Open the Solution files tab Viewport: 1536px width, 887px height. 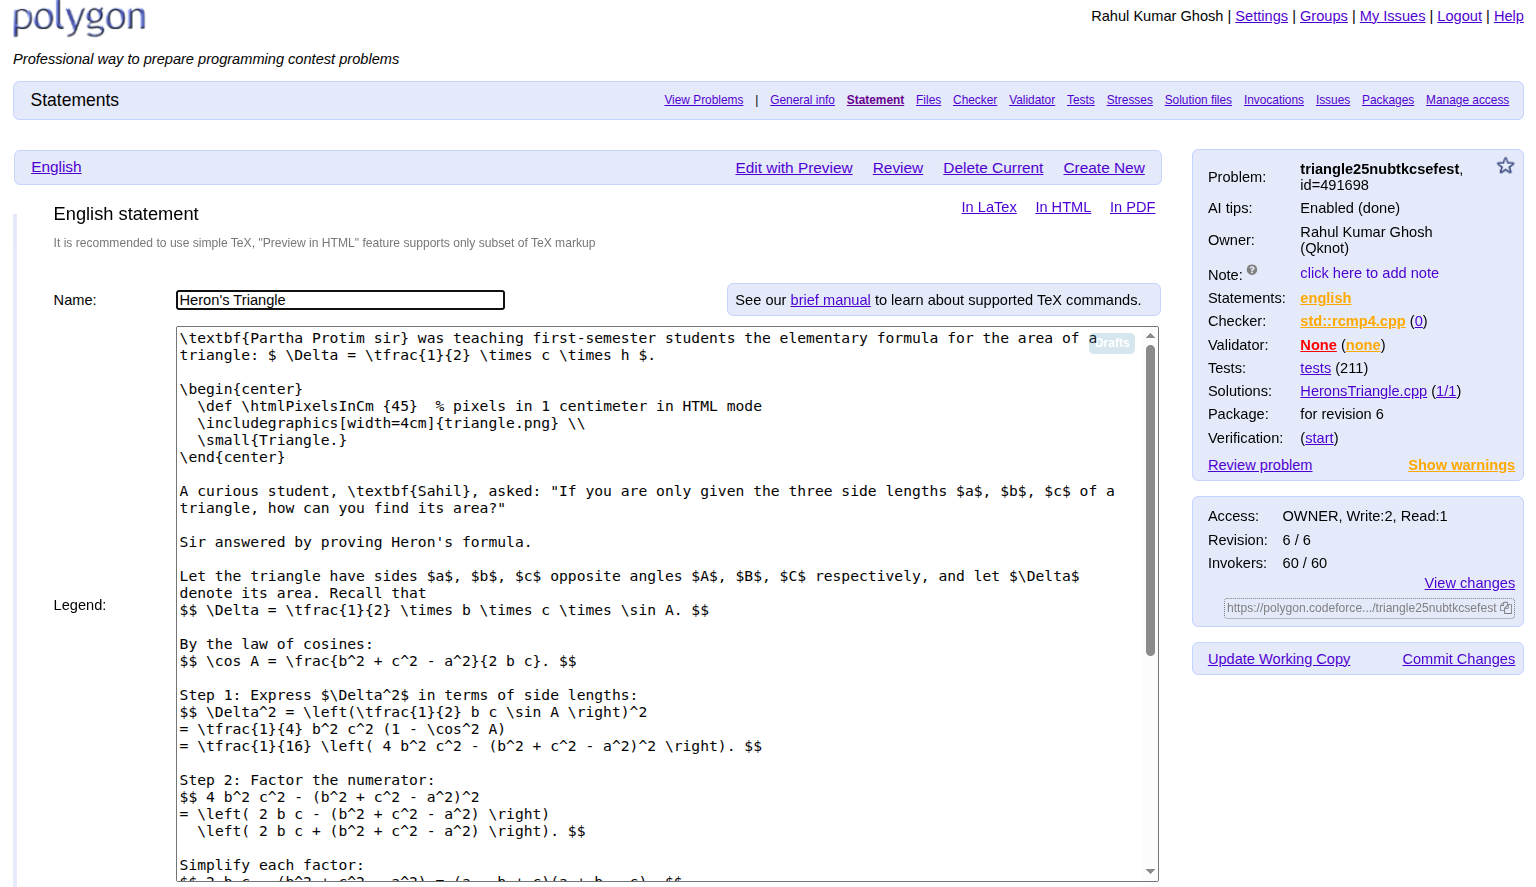[x=1197, y=100]
